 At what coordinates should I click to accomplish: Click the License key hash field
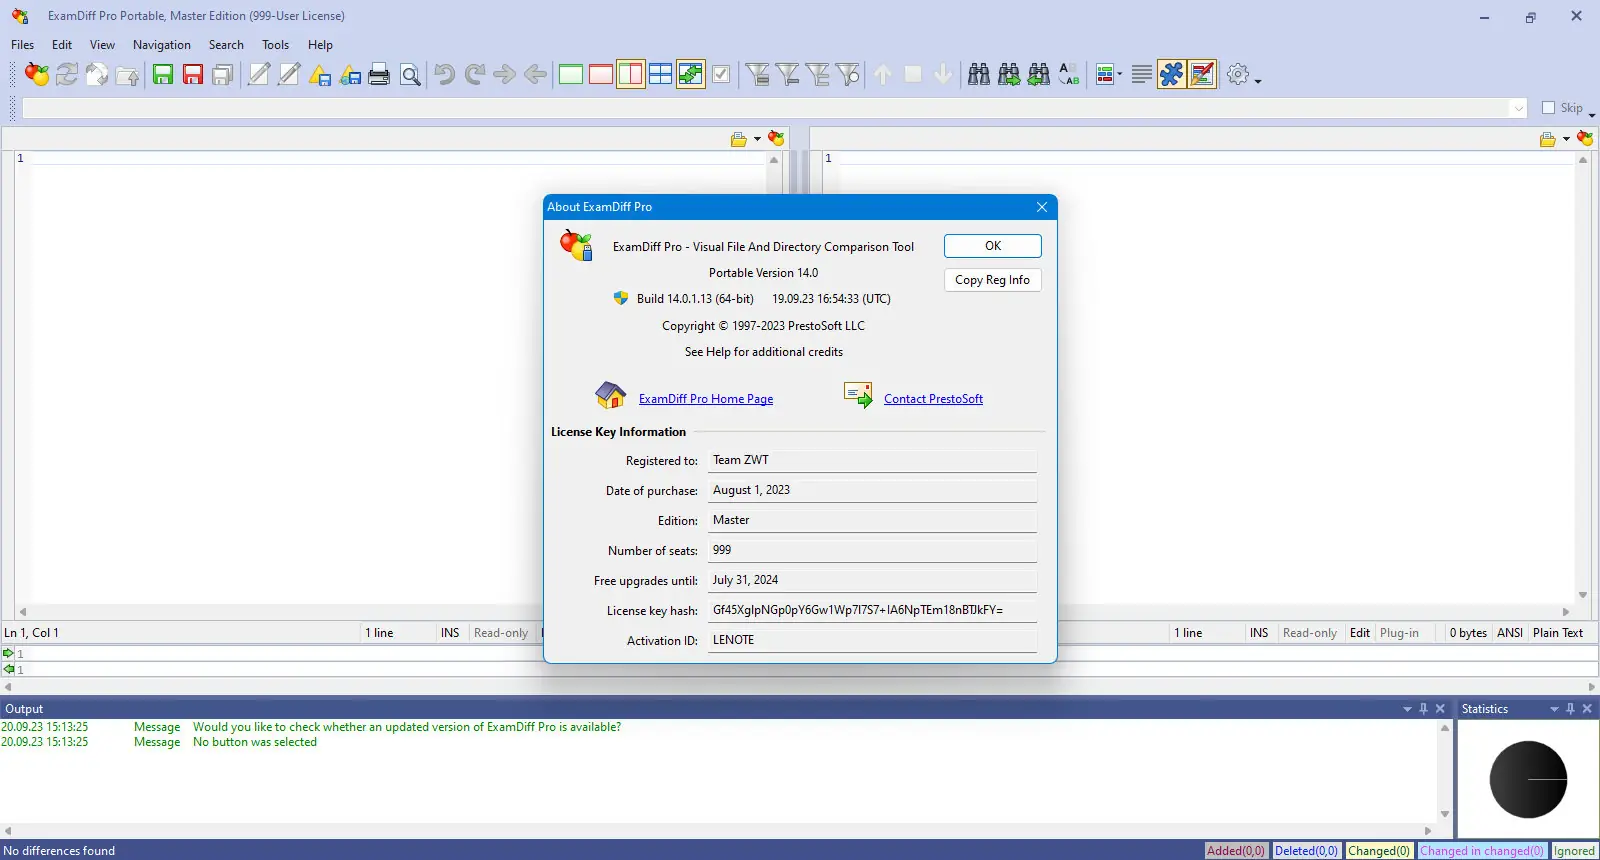pyautogui.click(x=872, y=610)
